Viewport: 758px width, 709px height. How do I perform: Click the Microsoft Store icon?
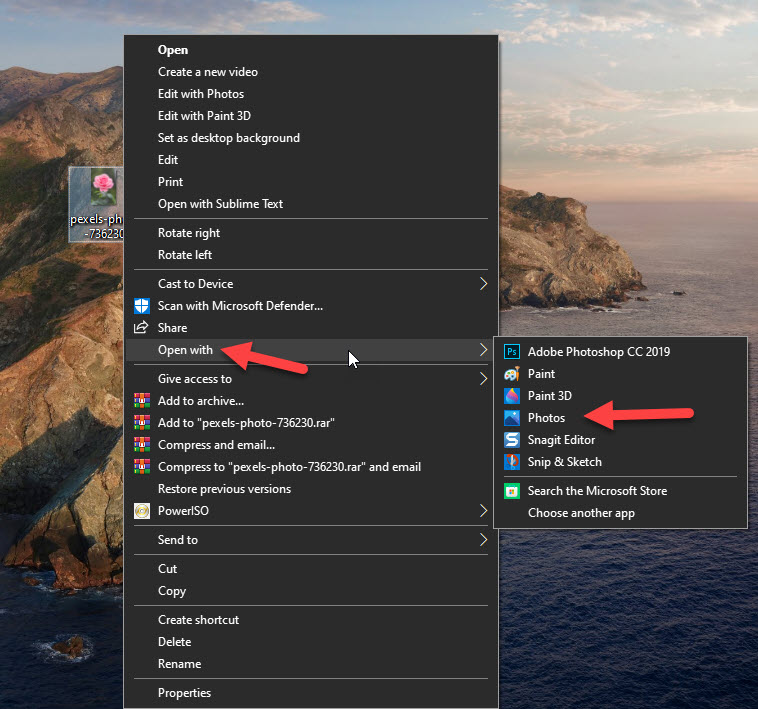coord(512,491)
